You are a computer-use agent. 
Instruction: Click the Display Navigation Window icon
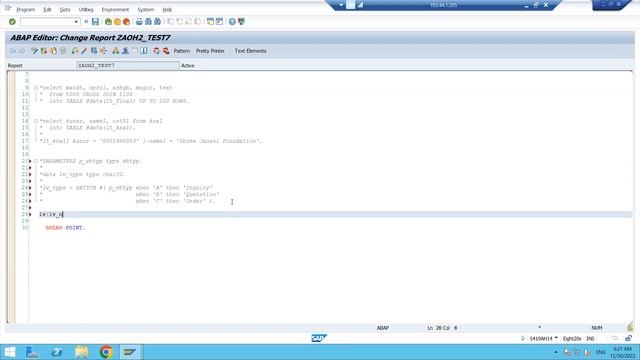tap(125, 51)
